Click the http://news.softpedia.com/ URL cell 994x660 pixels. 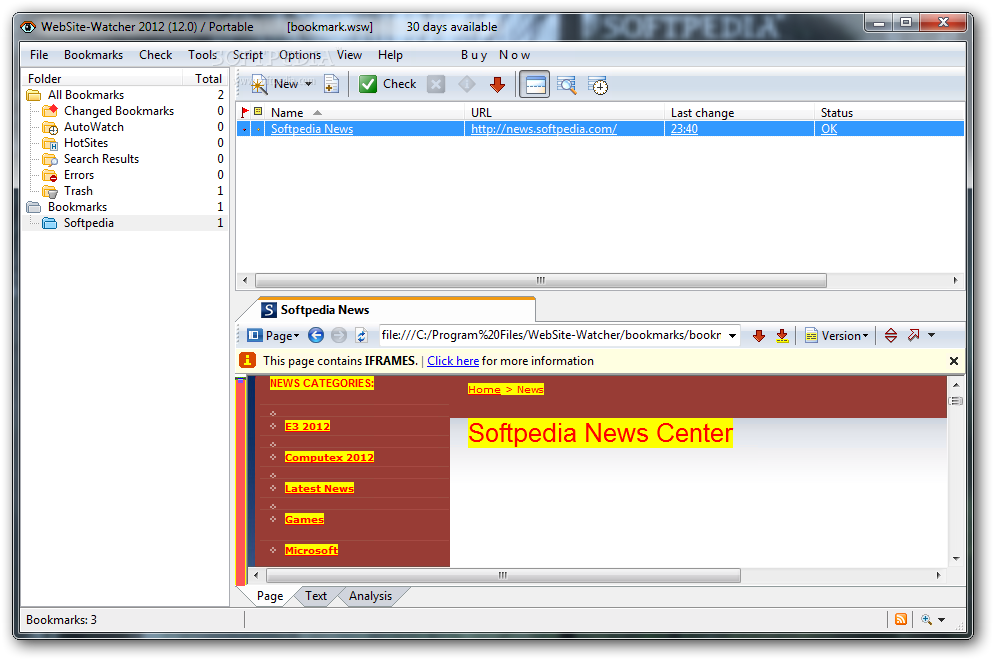coord(543,129)
